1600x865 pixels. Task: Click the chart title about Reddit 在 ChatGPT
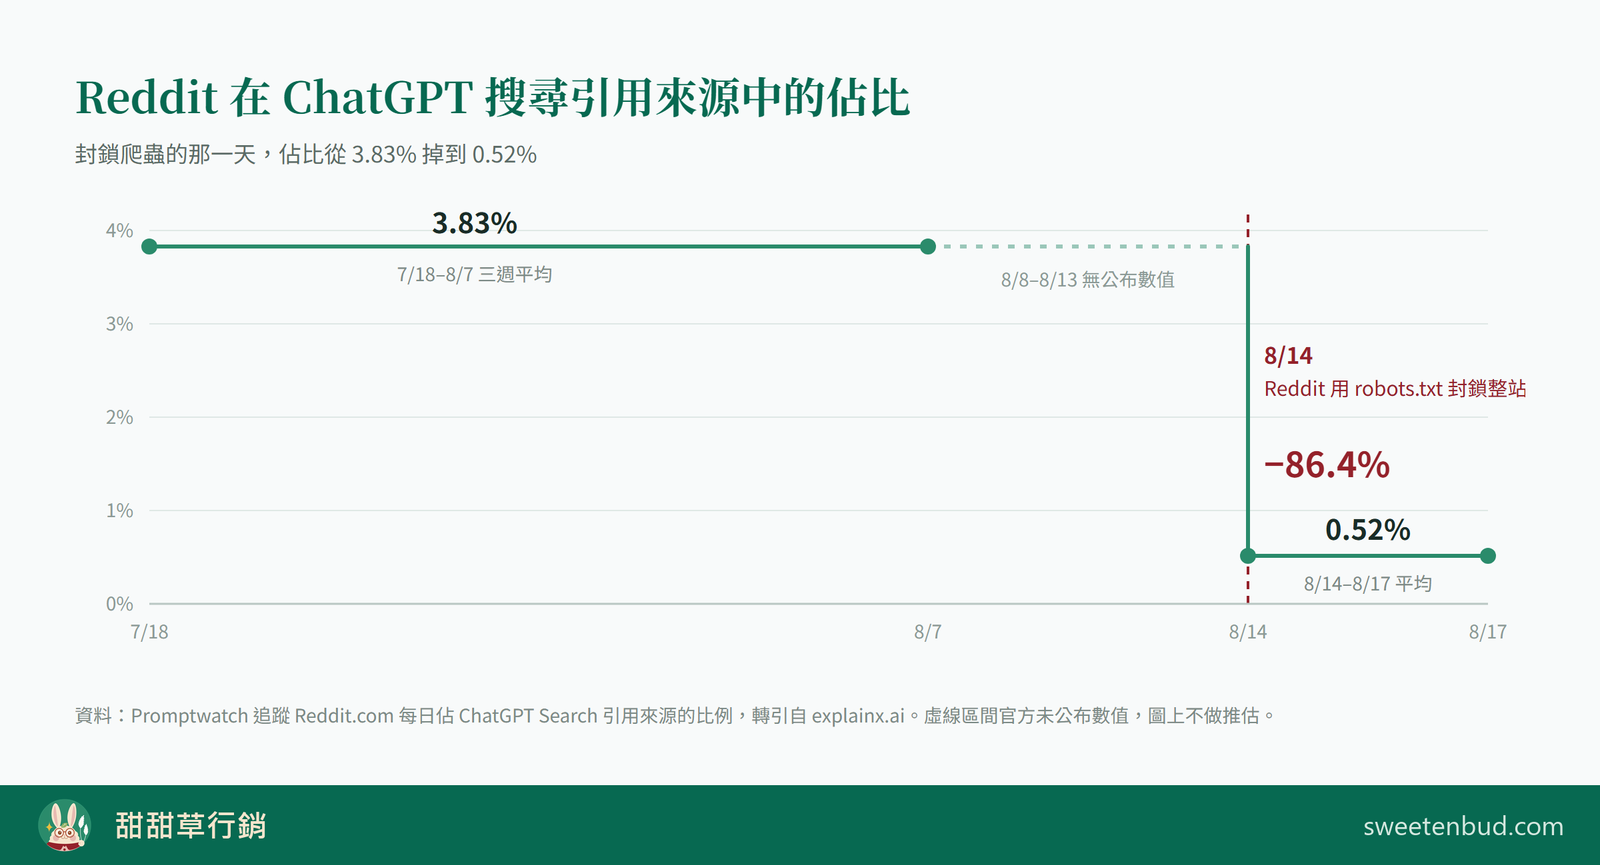click(x=493, y=98)
